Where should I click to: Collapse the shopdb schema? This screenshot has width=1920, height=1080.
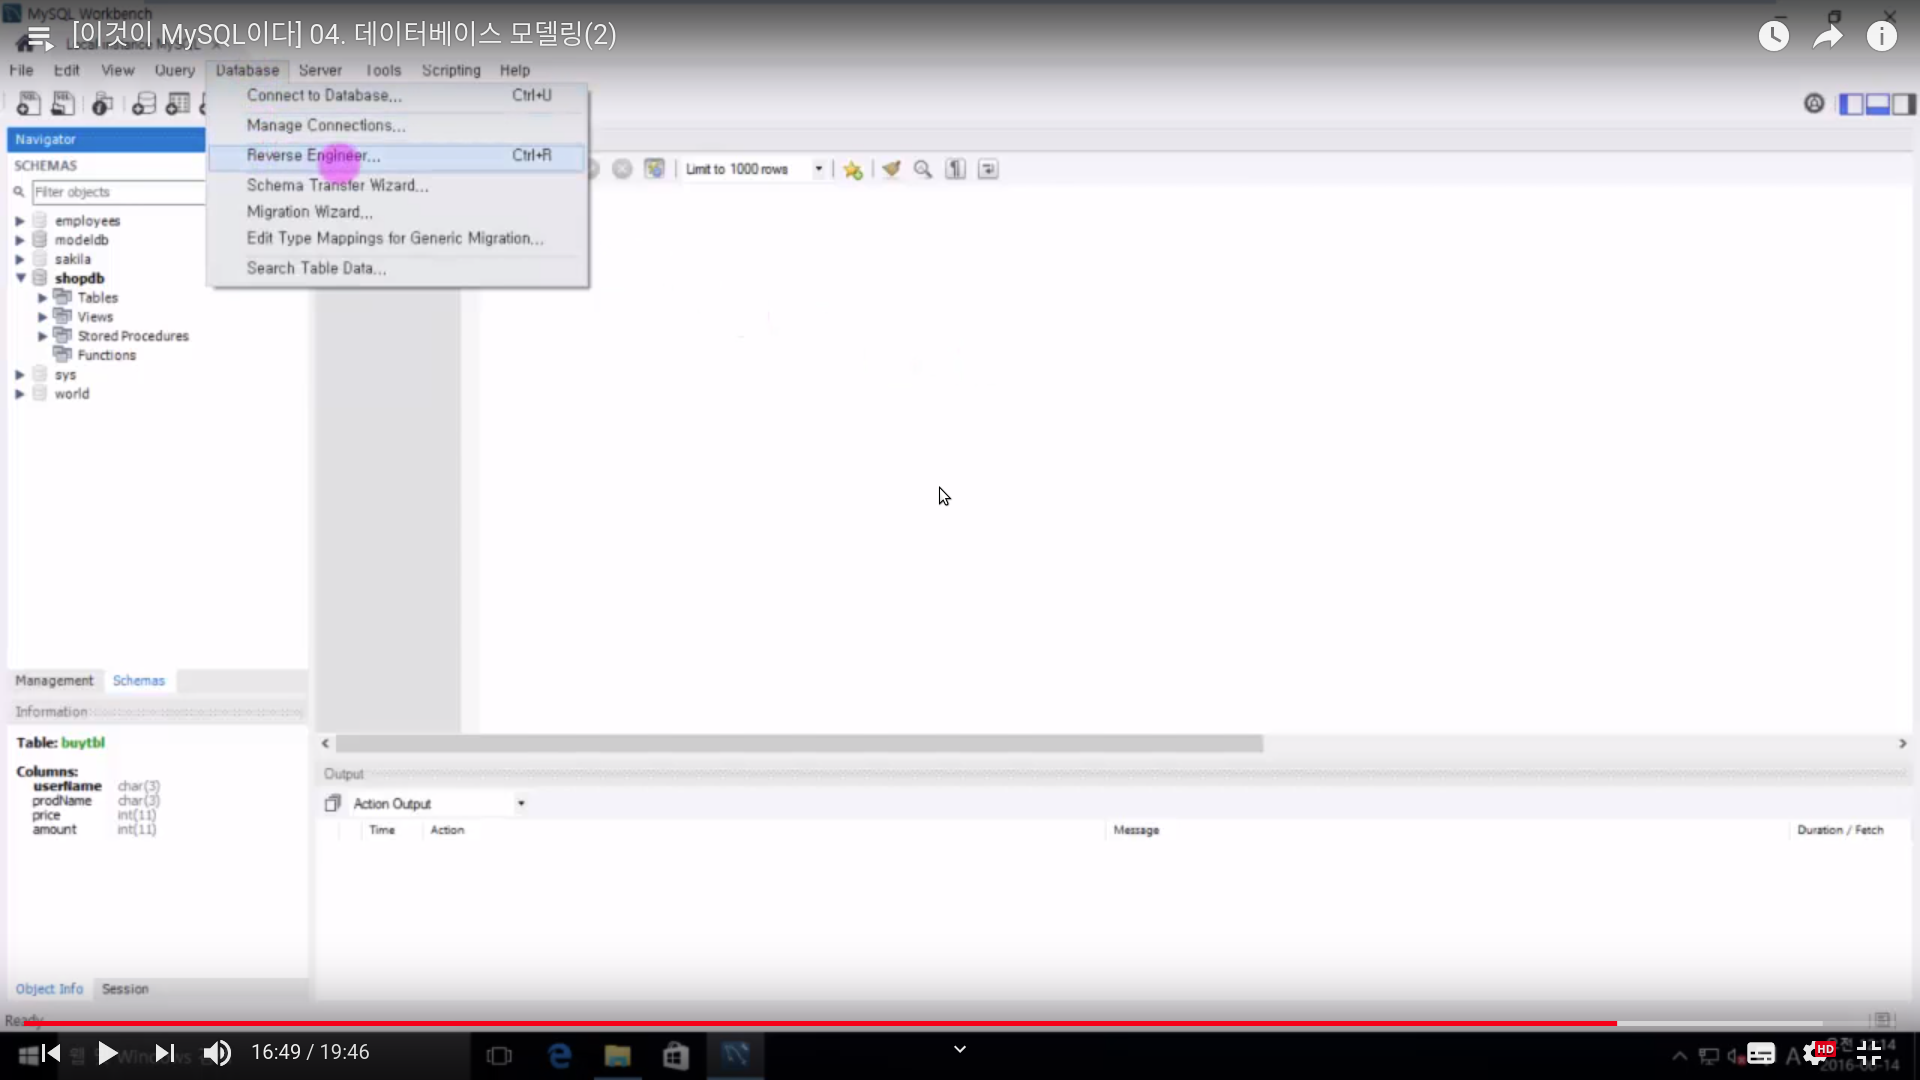point(20,278)
